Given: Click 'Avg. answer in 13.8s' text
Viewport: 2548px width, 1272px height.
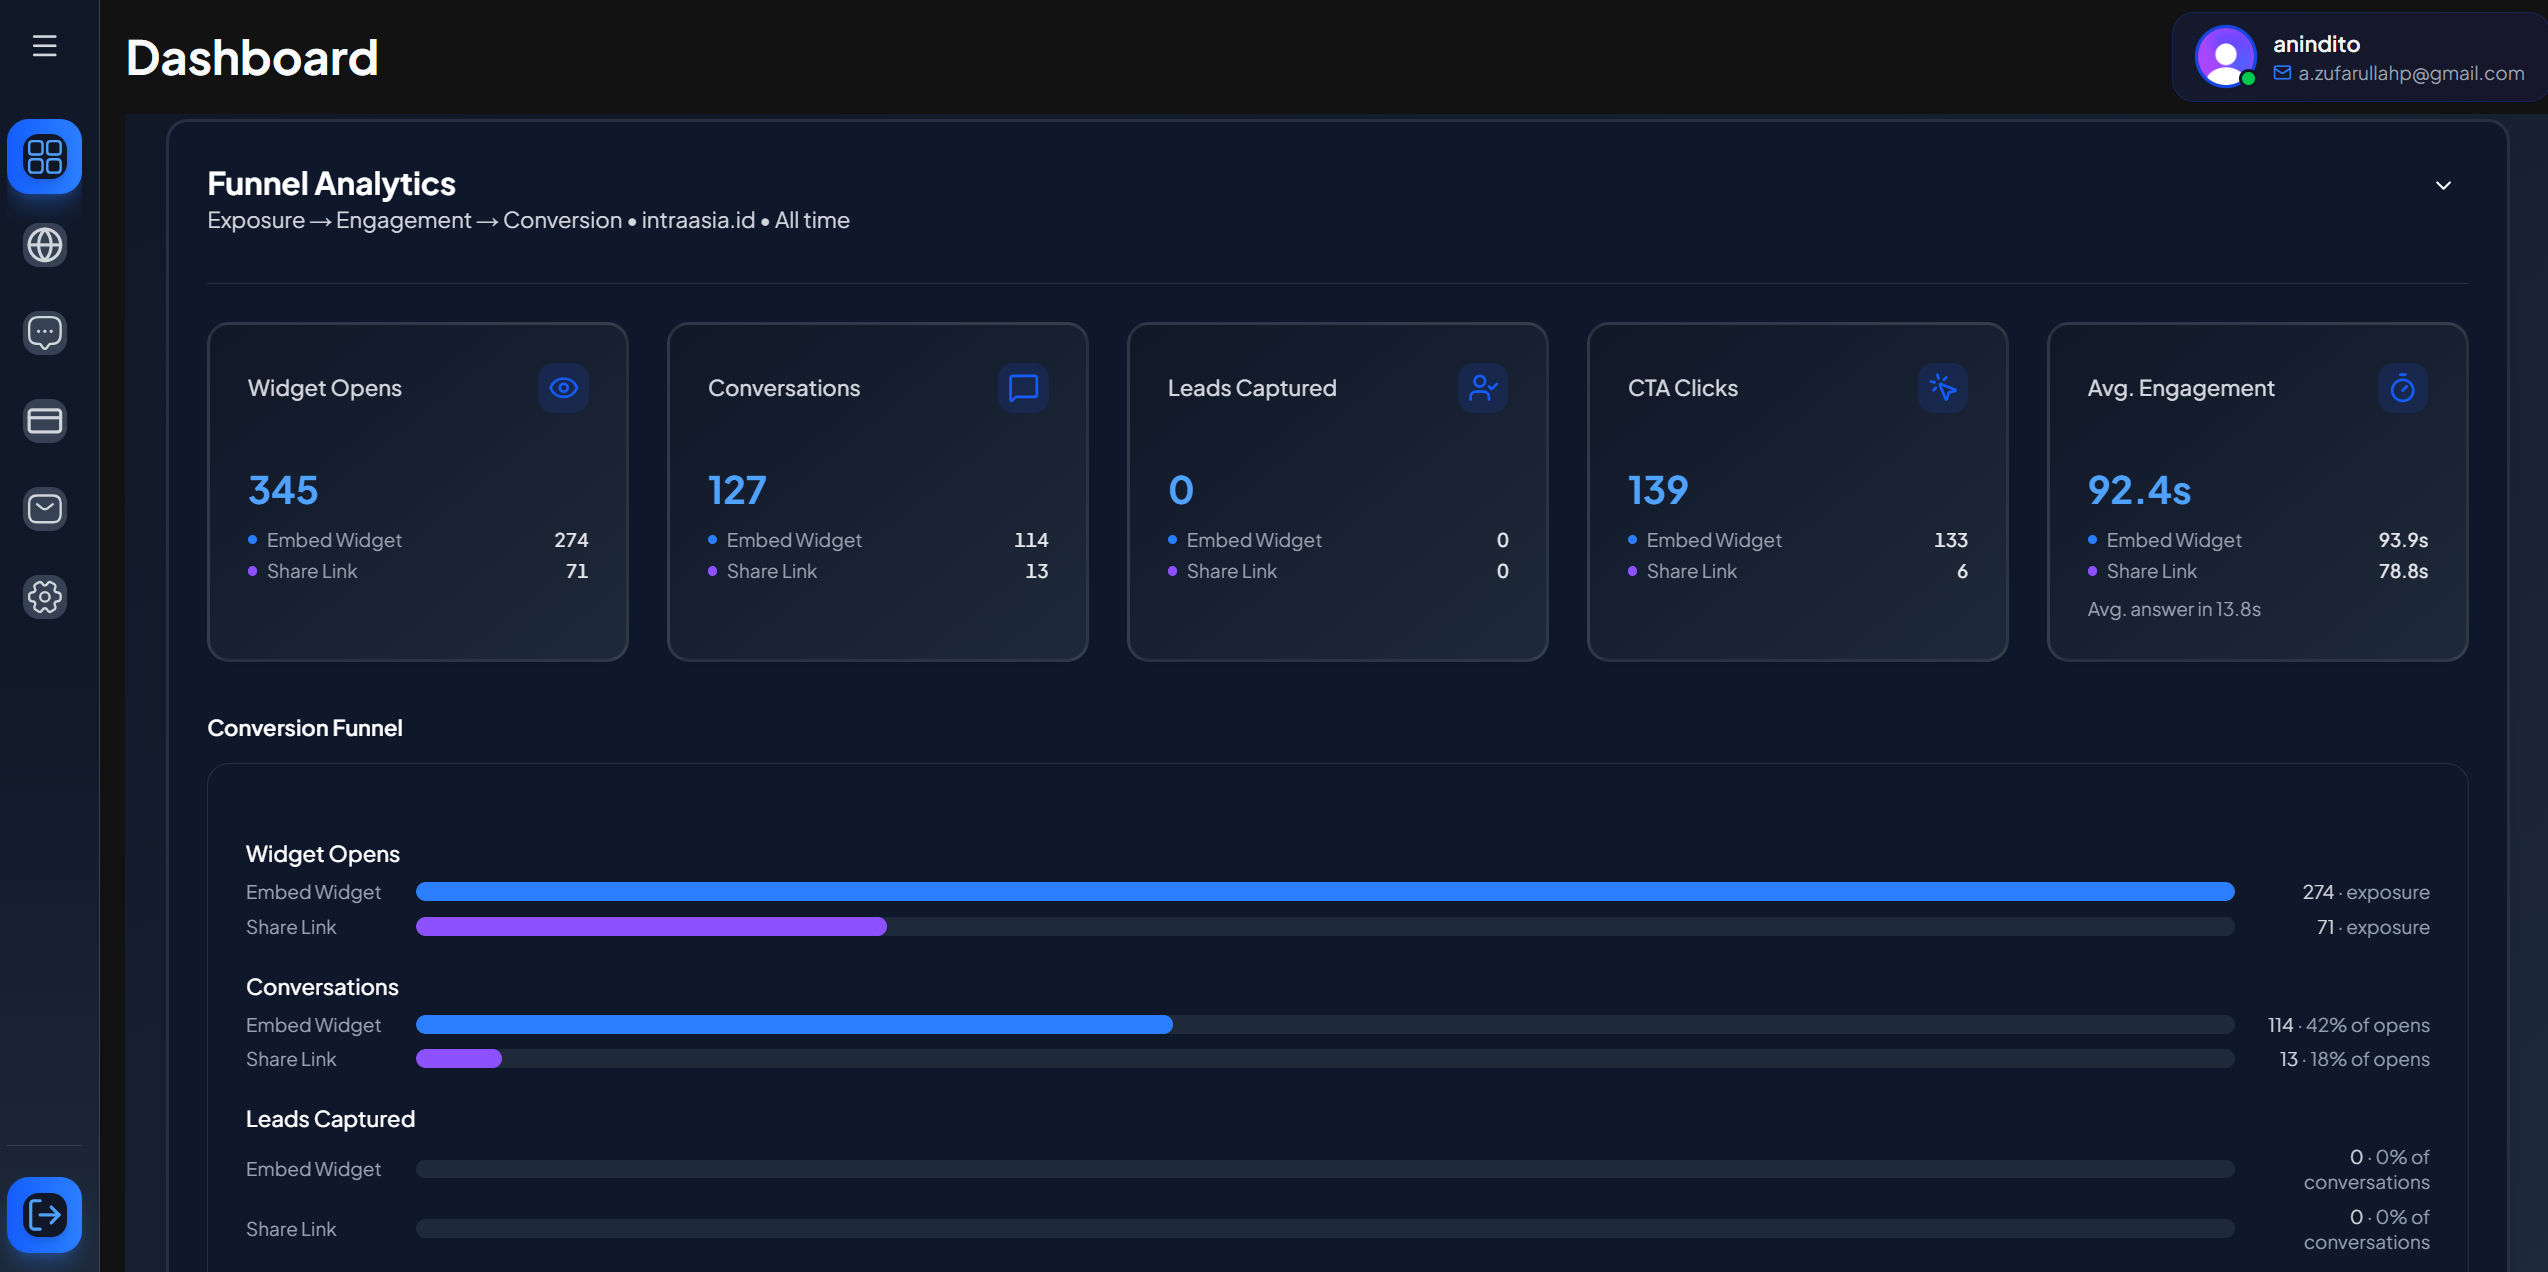Looking at the screenshot, I should tap(2174, 609).
